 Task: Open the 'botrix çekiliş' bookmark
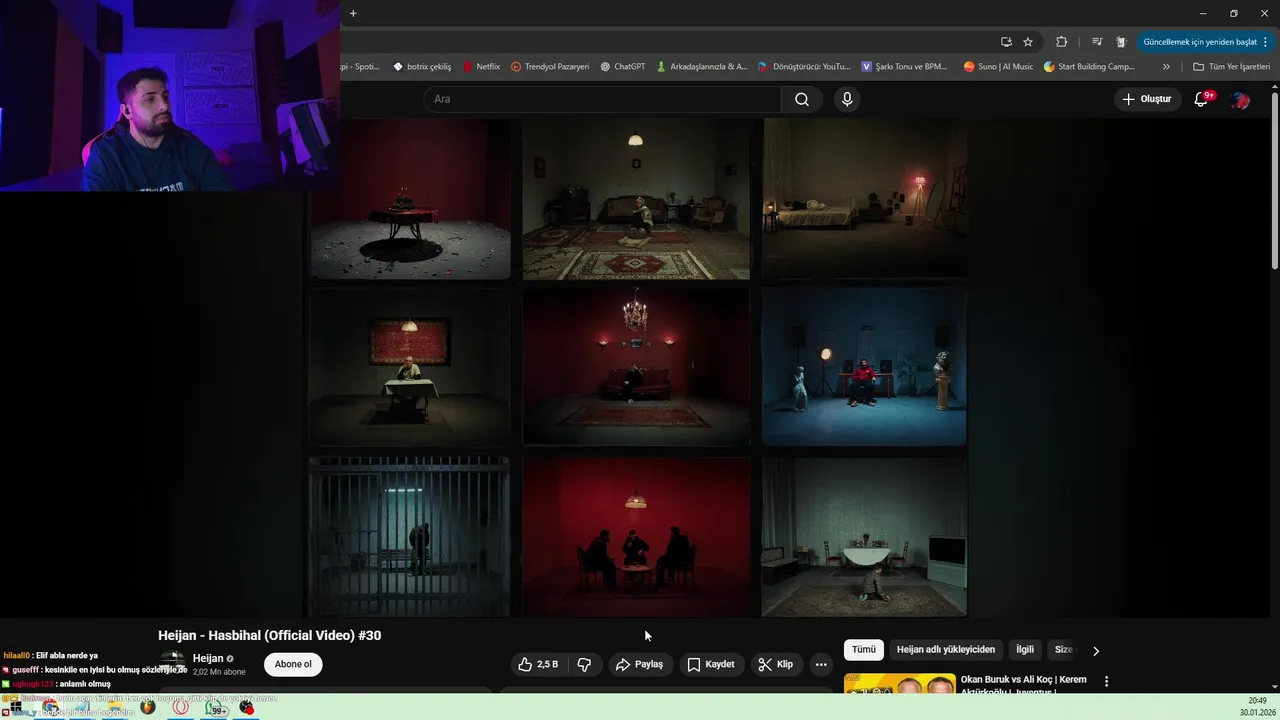(422, 67)
